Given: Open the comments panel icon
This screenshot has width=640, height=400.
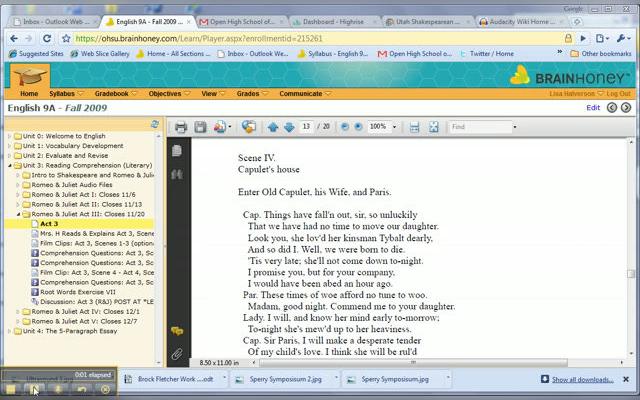Looking at the screenshot, I should [x=177, y=330].
